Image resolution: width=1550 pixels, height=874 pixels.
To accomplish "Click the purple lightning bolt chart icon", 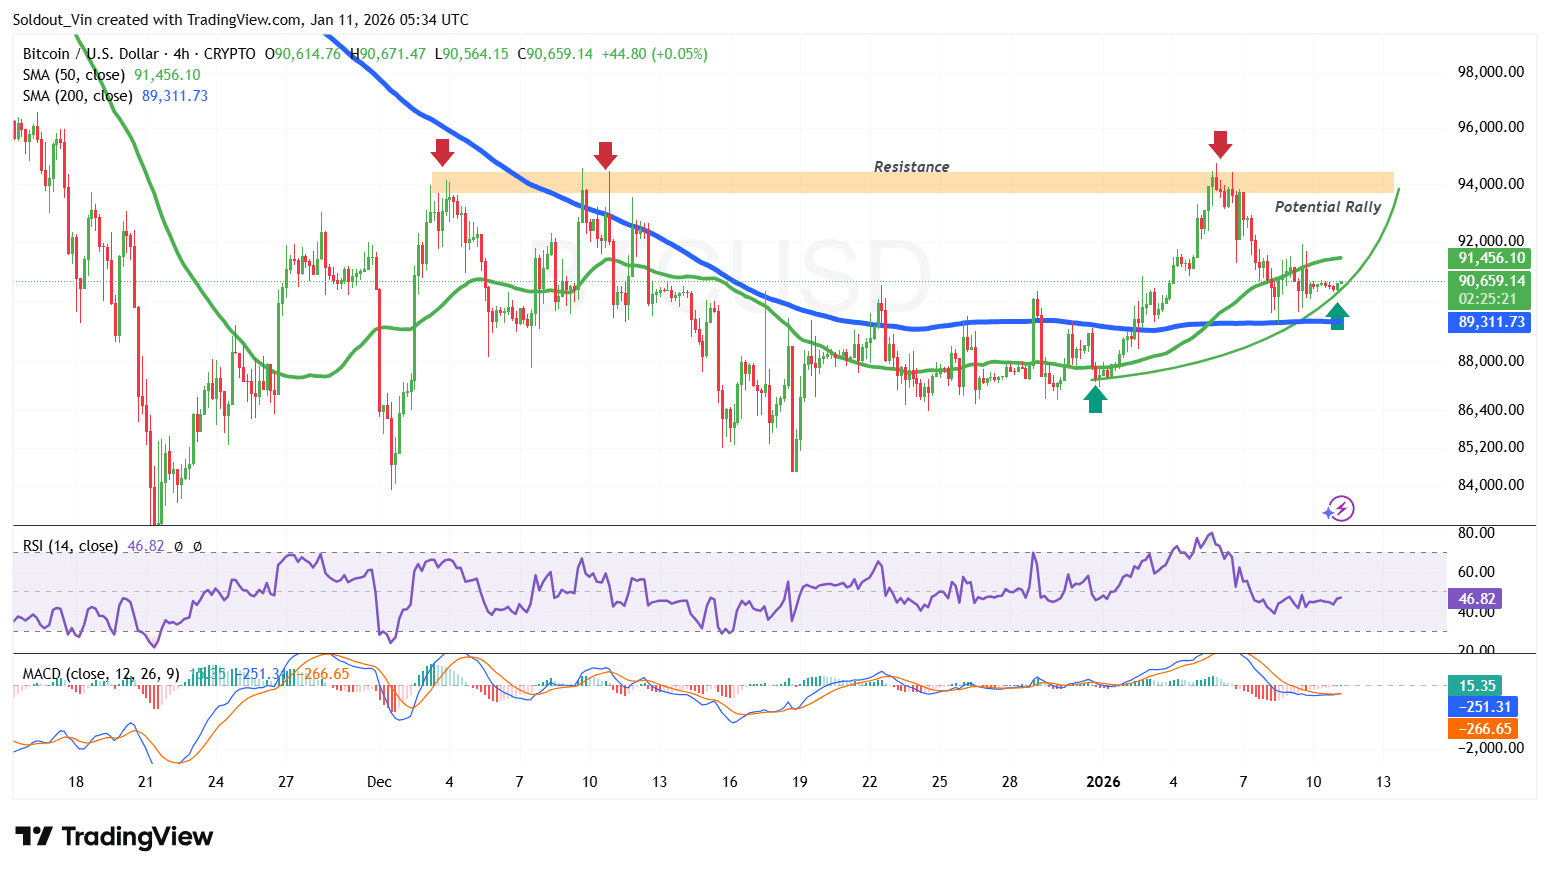I will tap(1341, 509).
